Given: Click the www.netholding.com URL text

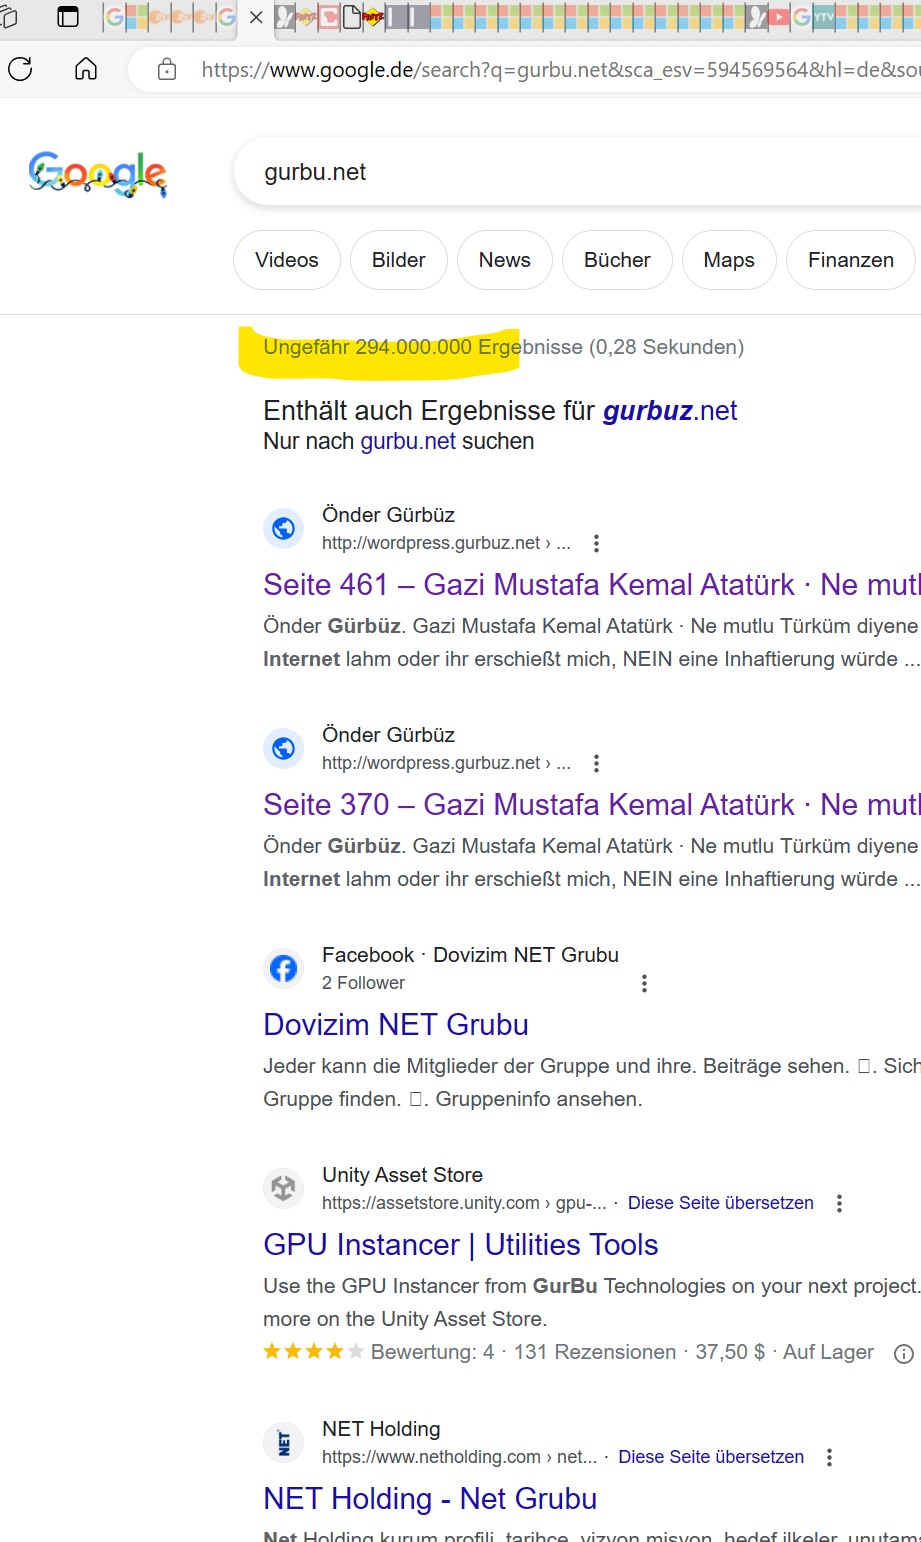Looking at the screenshot, I should point(459,1457).
